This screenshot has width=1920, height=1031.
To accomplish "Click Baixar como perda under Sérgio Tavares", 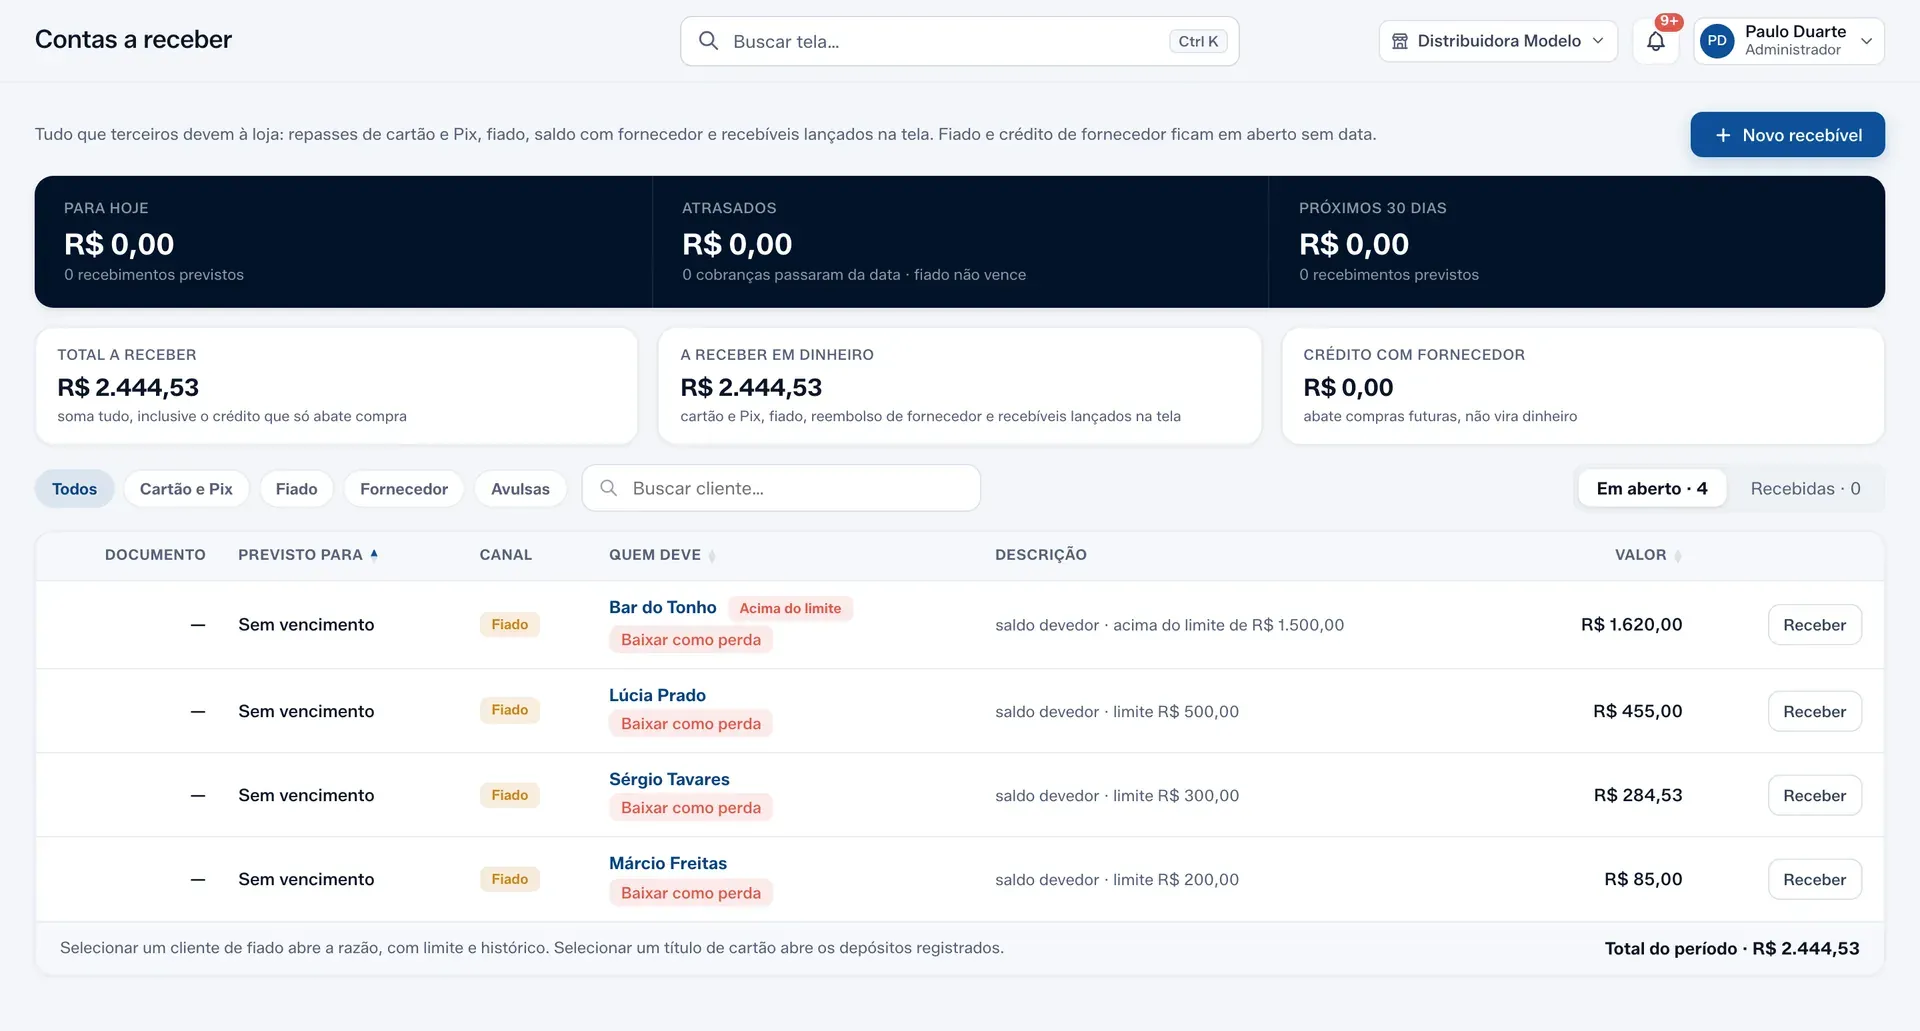I will pos(691,808).
